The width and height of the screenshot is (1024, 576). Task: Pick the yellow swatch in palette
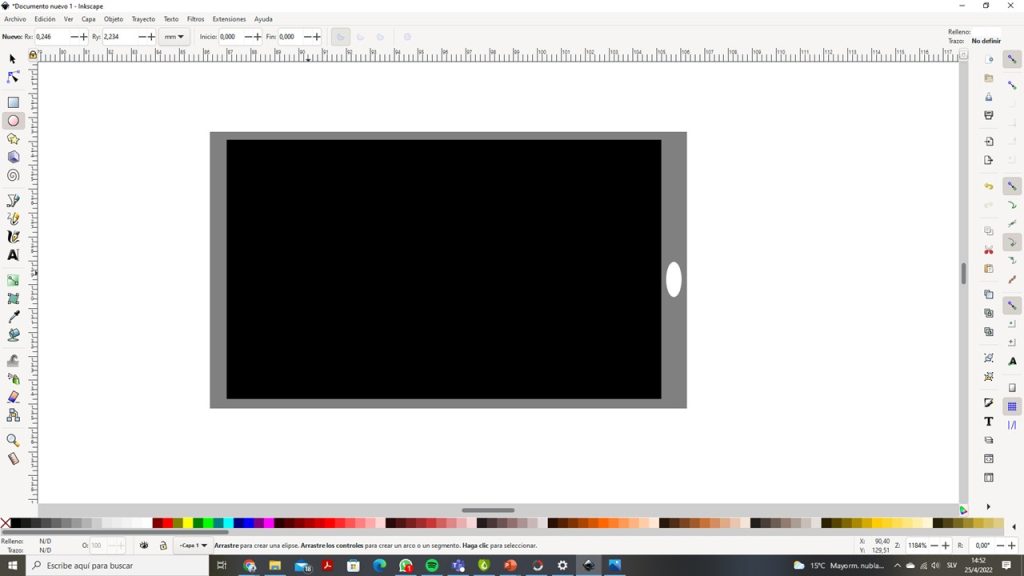(x=188, y=523)
